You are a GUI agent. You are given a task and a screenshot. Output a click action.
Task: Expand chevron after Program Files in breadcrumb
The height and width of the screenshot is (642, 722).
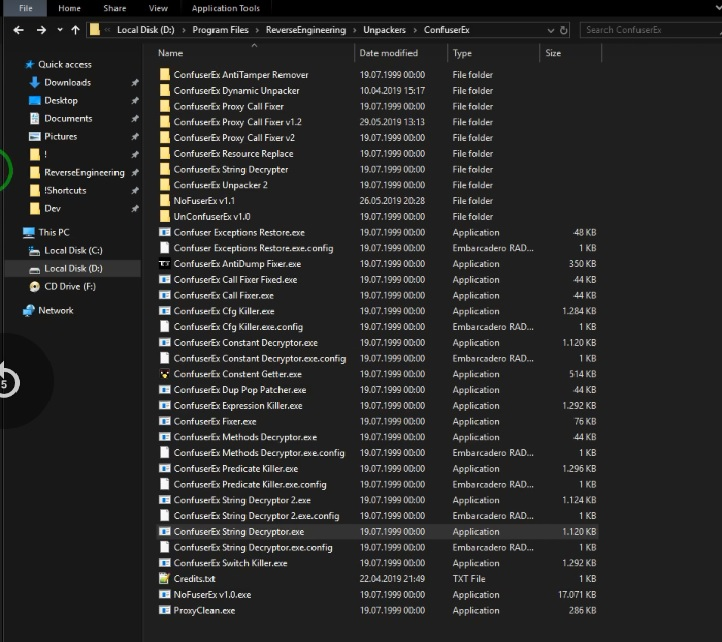click(x=257, y=30)
